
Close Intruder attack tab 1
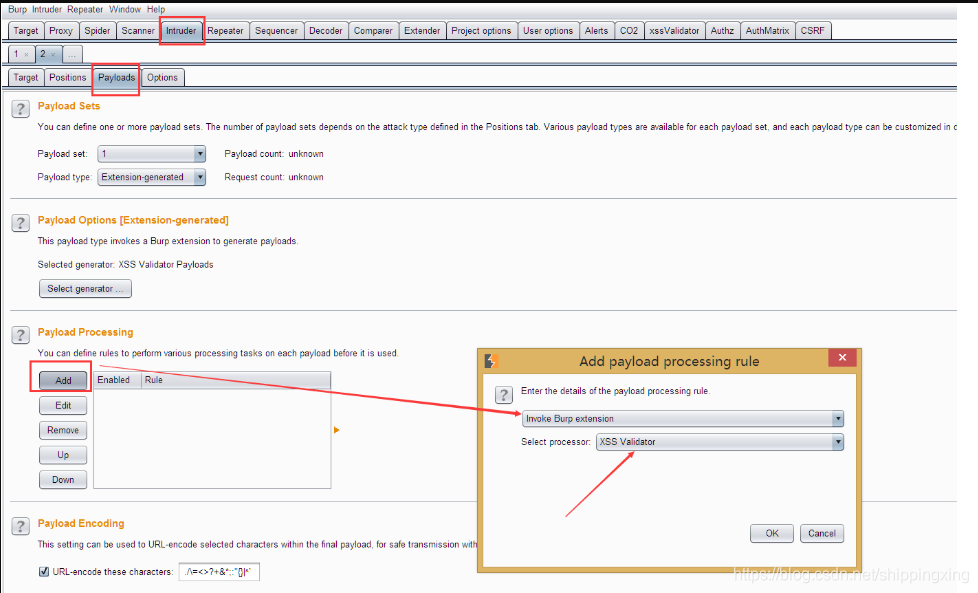click(26, 55)
